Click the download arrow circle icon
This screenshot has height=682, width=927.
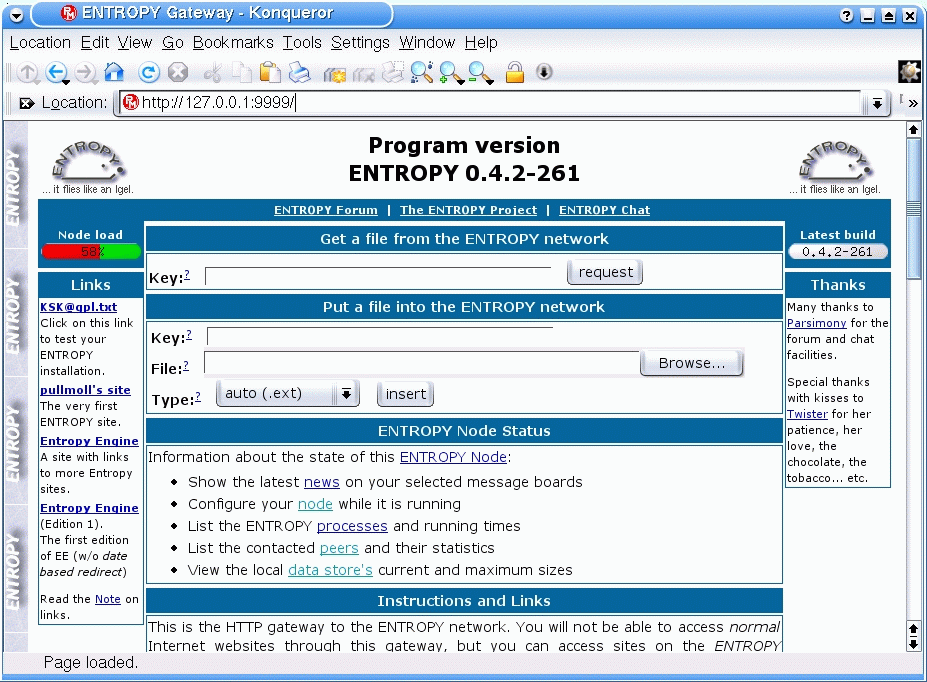tap(544, 72)
